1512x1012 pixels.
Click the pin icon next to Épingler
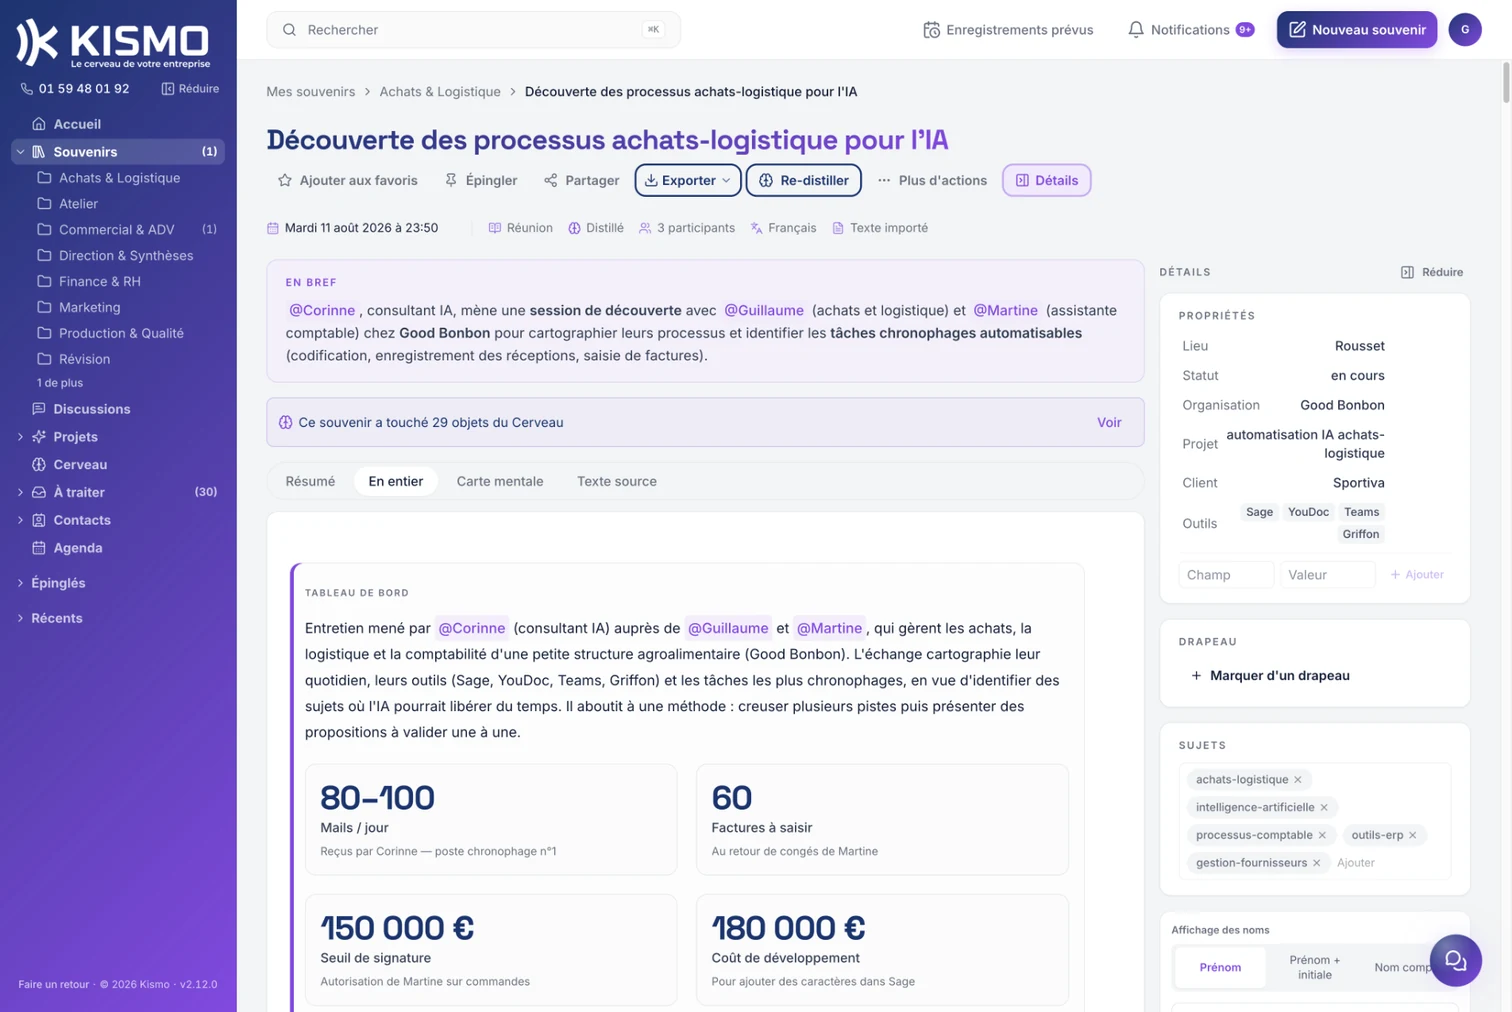tap(451, 180)
